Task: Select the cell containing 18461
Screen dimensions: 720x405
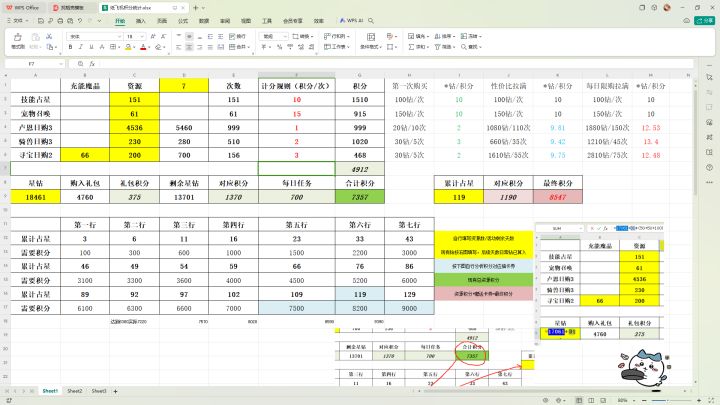Action: pos(35,197)
